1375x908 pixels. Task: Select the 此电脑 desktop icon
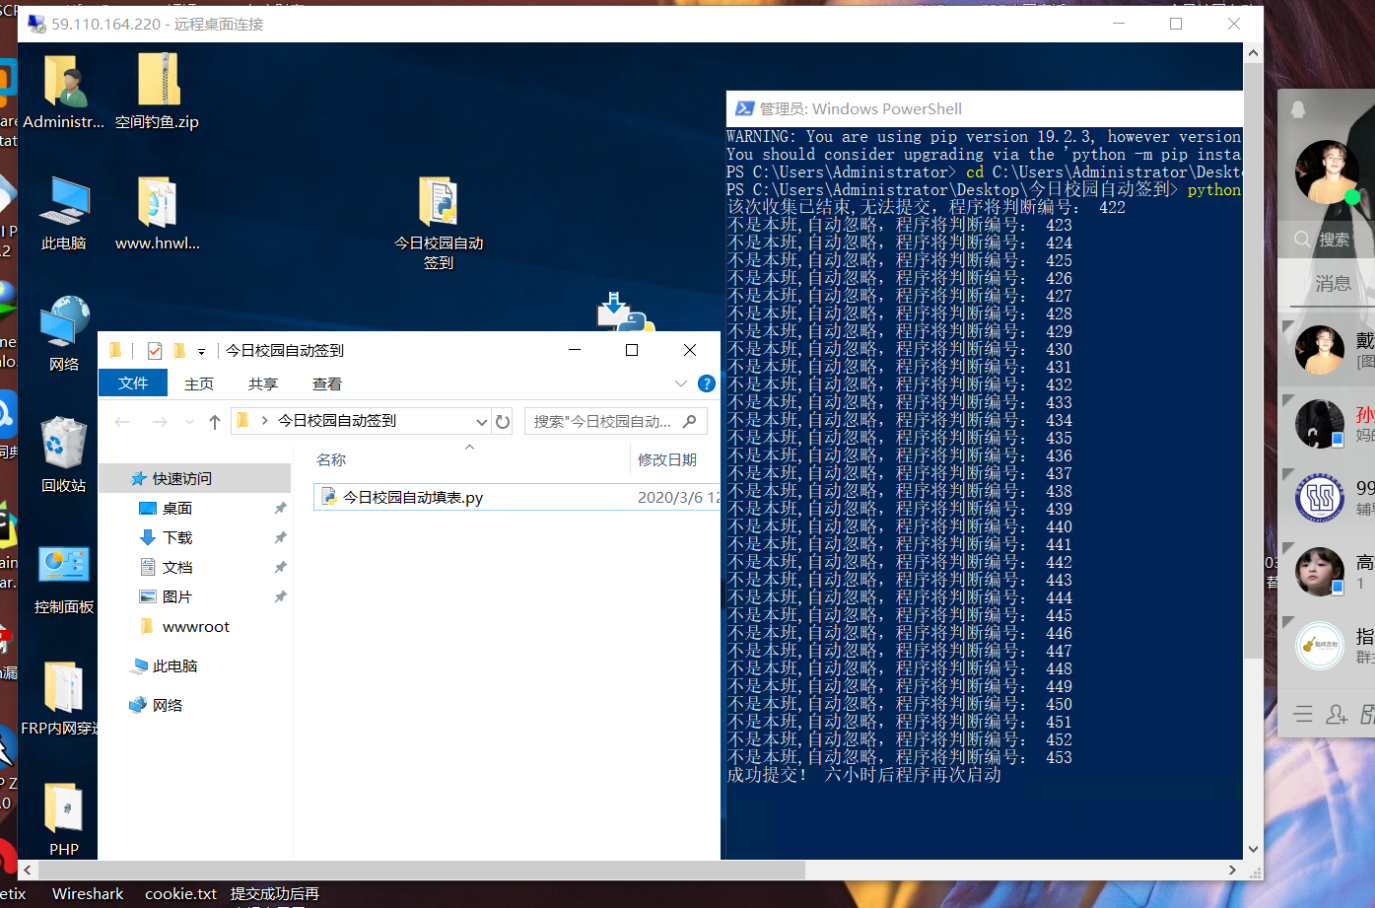point(64,213)
